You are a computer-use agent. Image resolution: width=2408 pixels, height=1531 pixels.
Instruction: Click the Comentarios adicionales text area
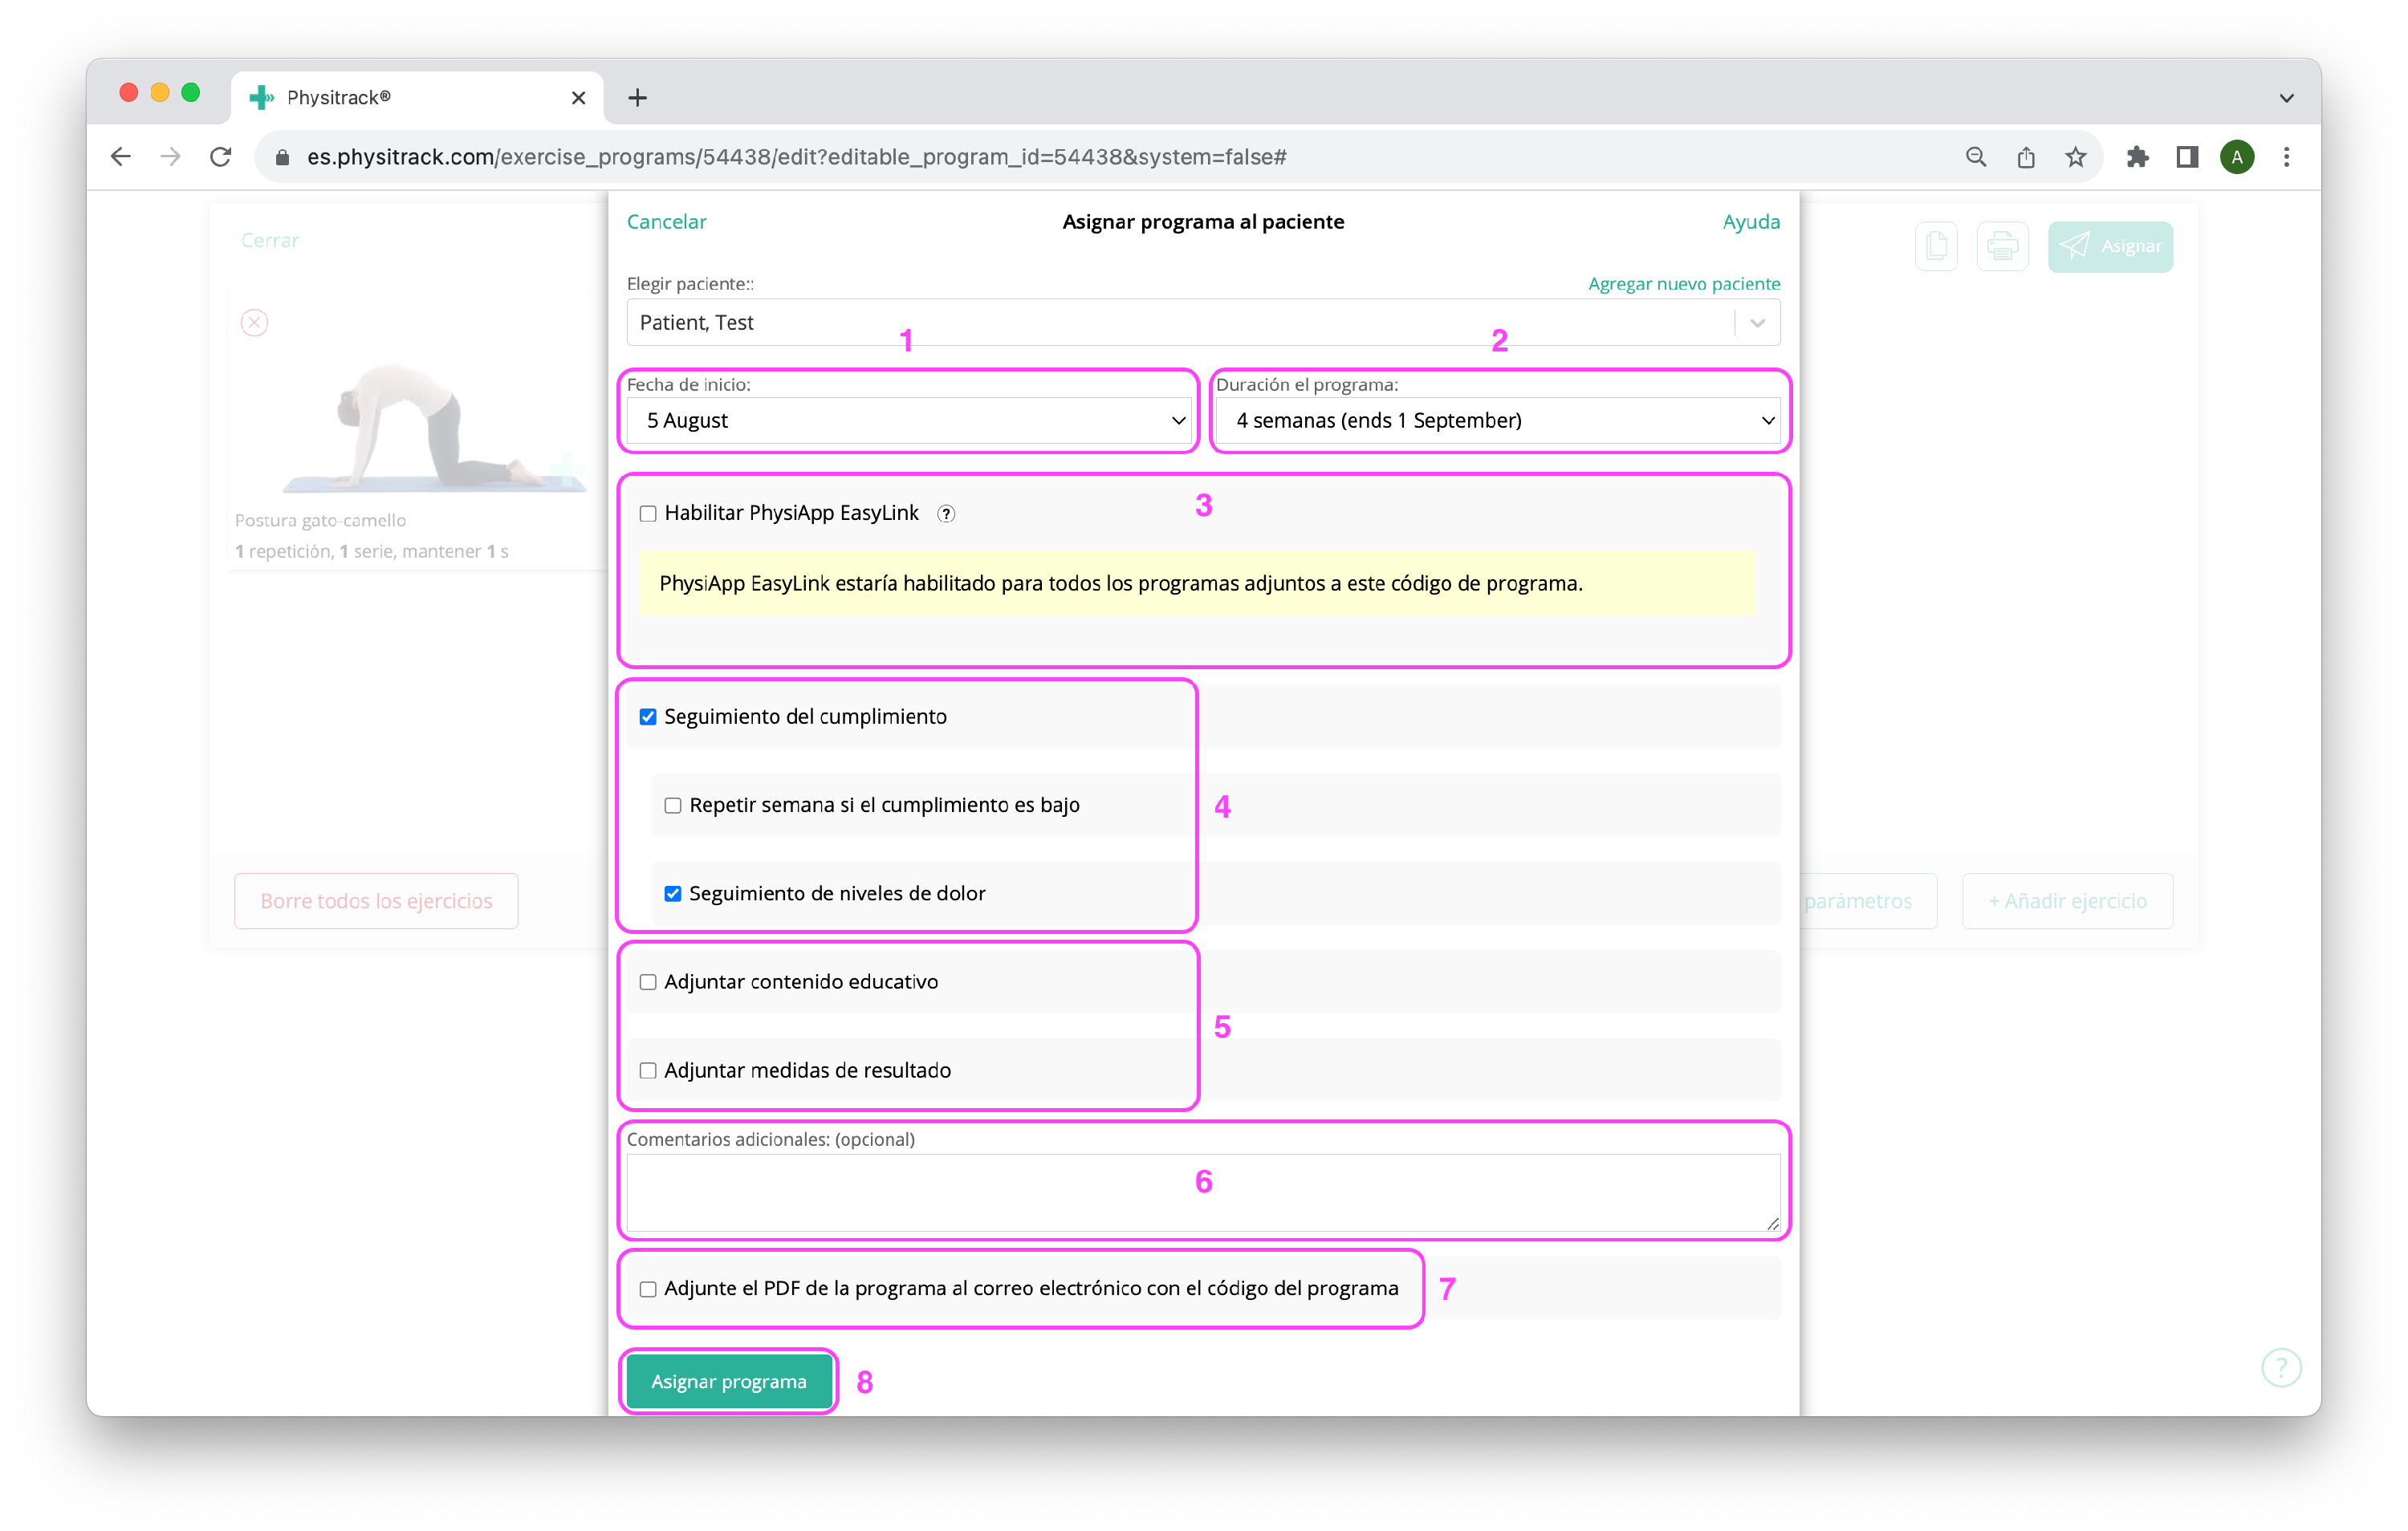1203,1193
